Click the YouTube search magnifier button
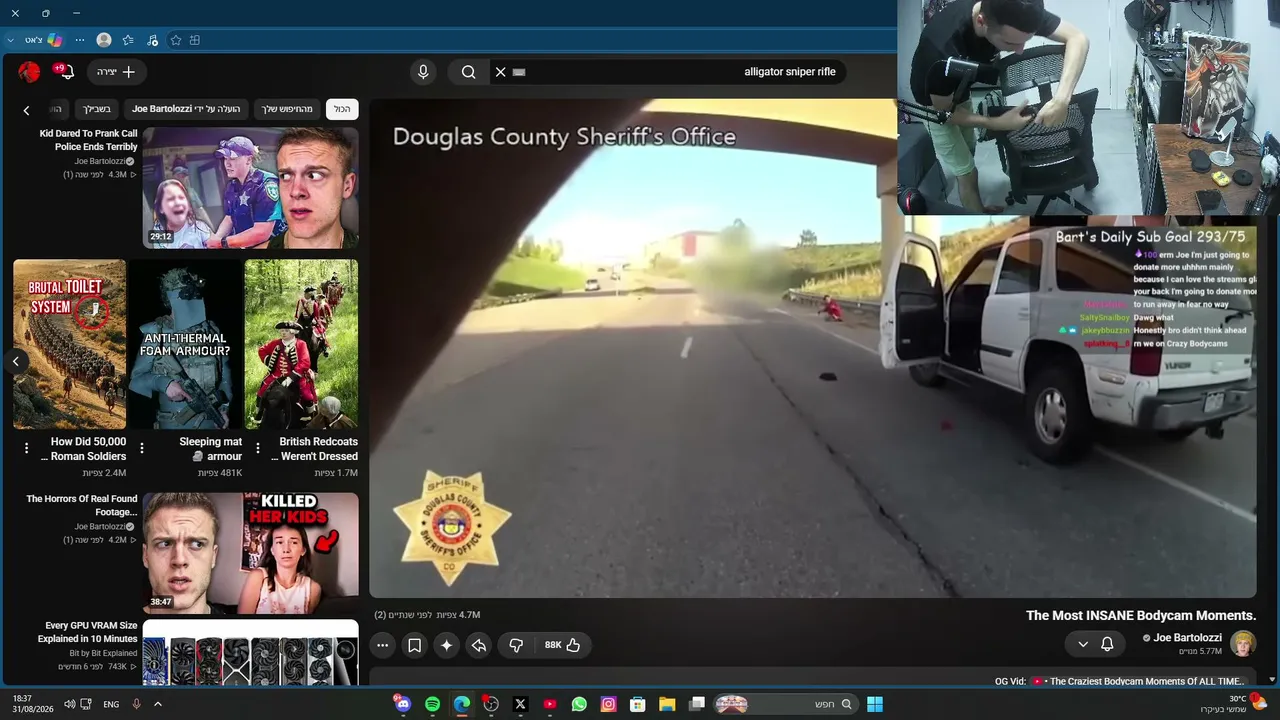Image resolution: width=1280 pixels, height=720 pixels. [468, 72]
